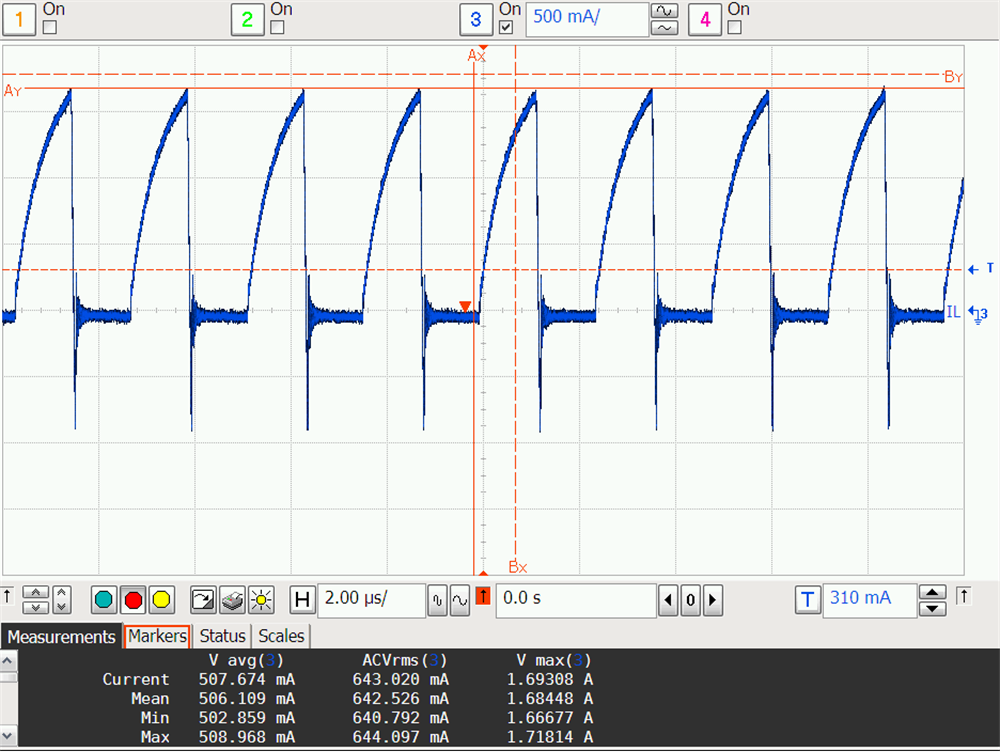Open the Print screenshot icon
Screen dimensions: 1001x752
coord(230,600)
